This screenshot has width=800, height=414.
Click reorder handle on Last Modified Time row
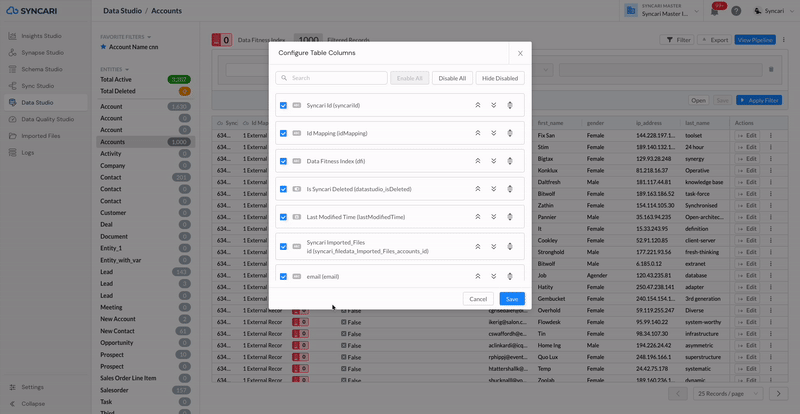(x=509, y=217)
